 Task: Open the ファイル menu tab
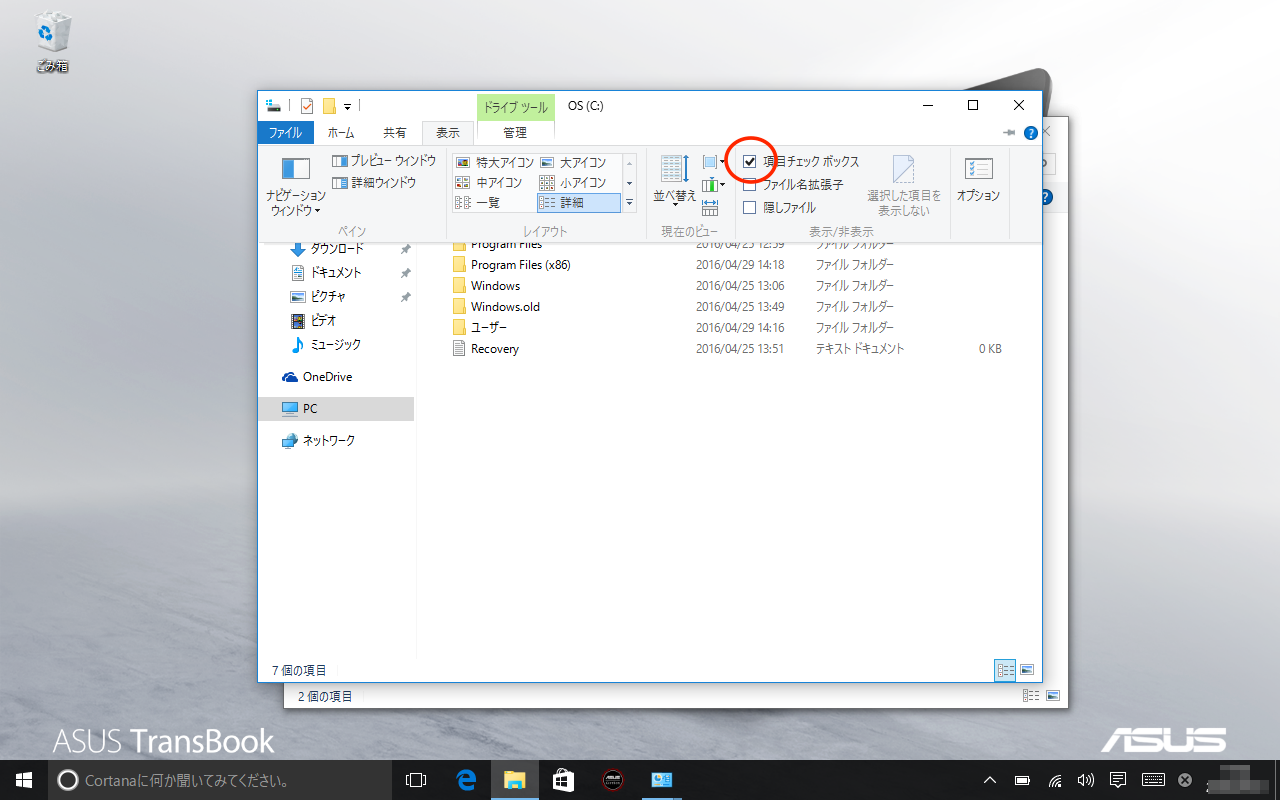tap(286, 133)
